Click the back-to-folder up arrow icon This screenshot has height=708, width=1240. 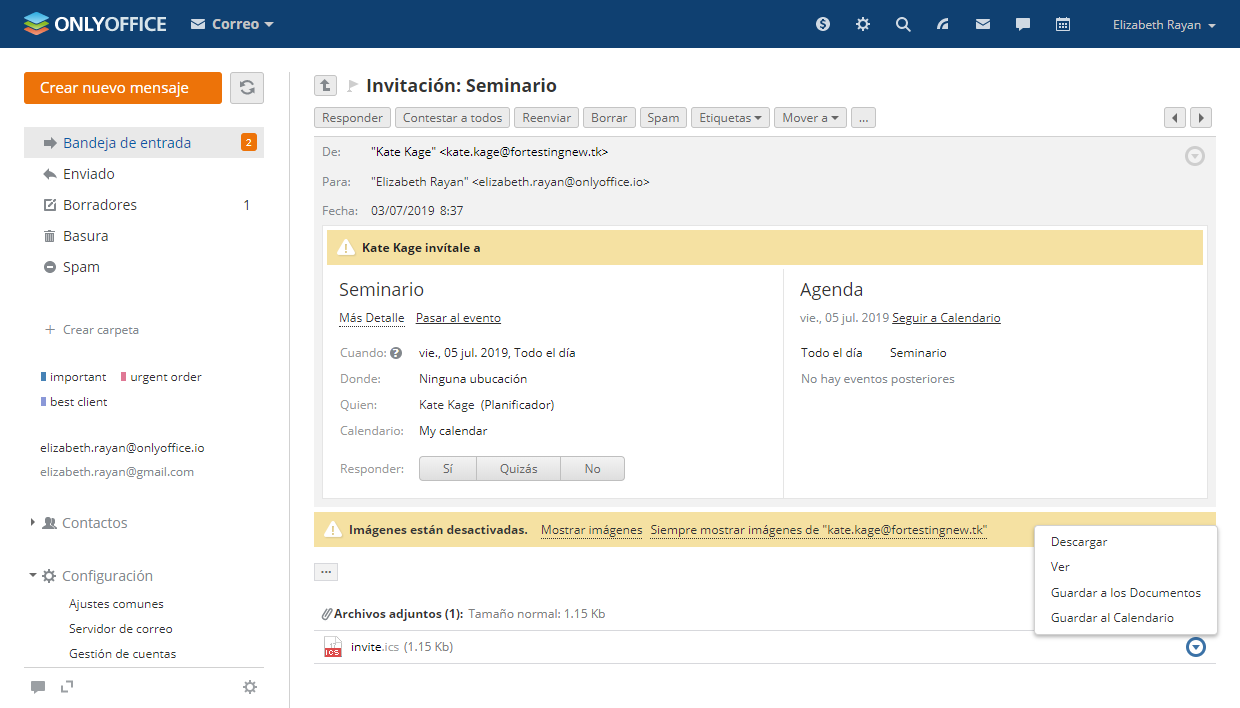[325, 86]
